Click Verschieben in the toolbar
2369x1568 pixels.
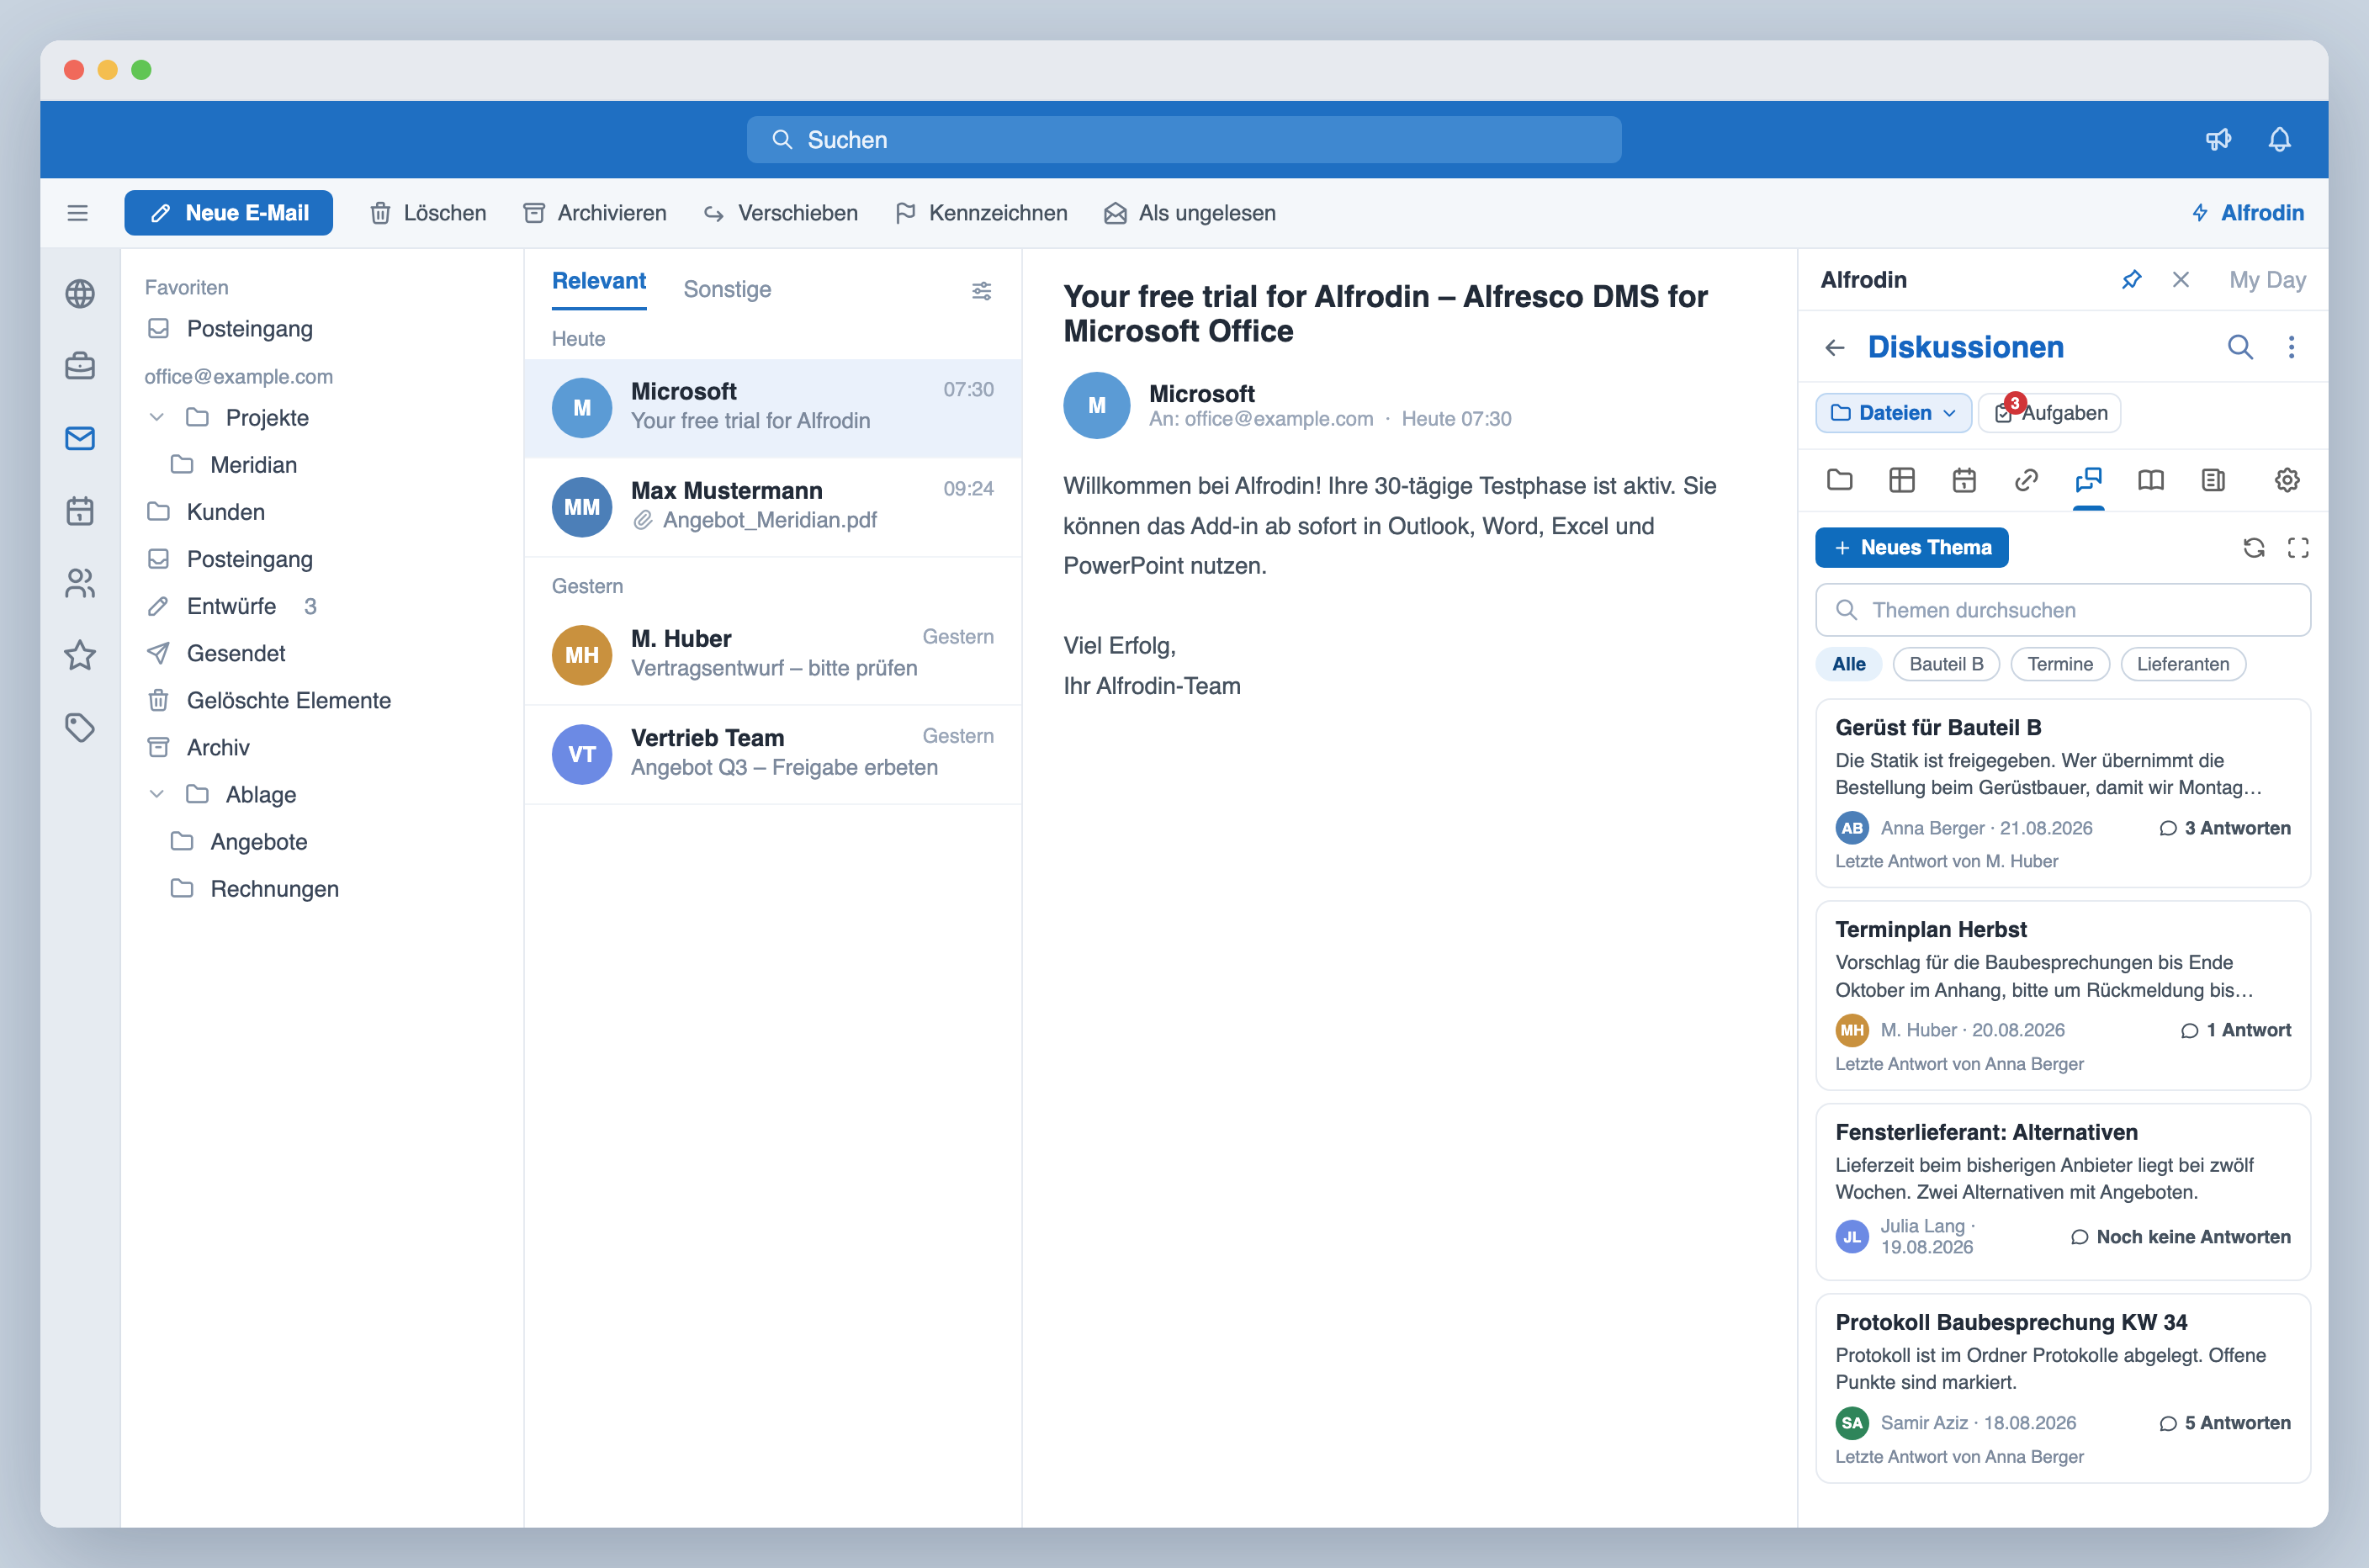tap(780, 213)
